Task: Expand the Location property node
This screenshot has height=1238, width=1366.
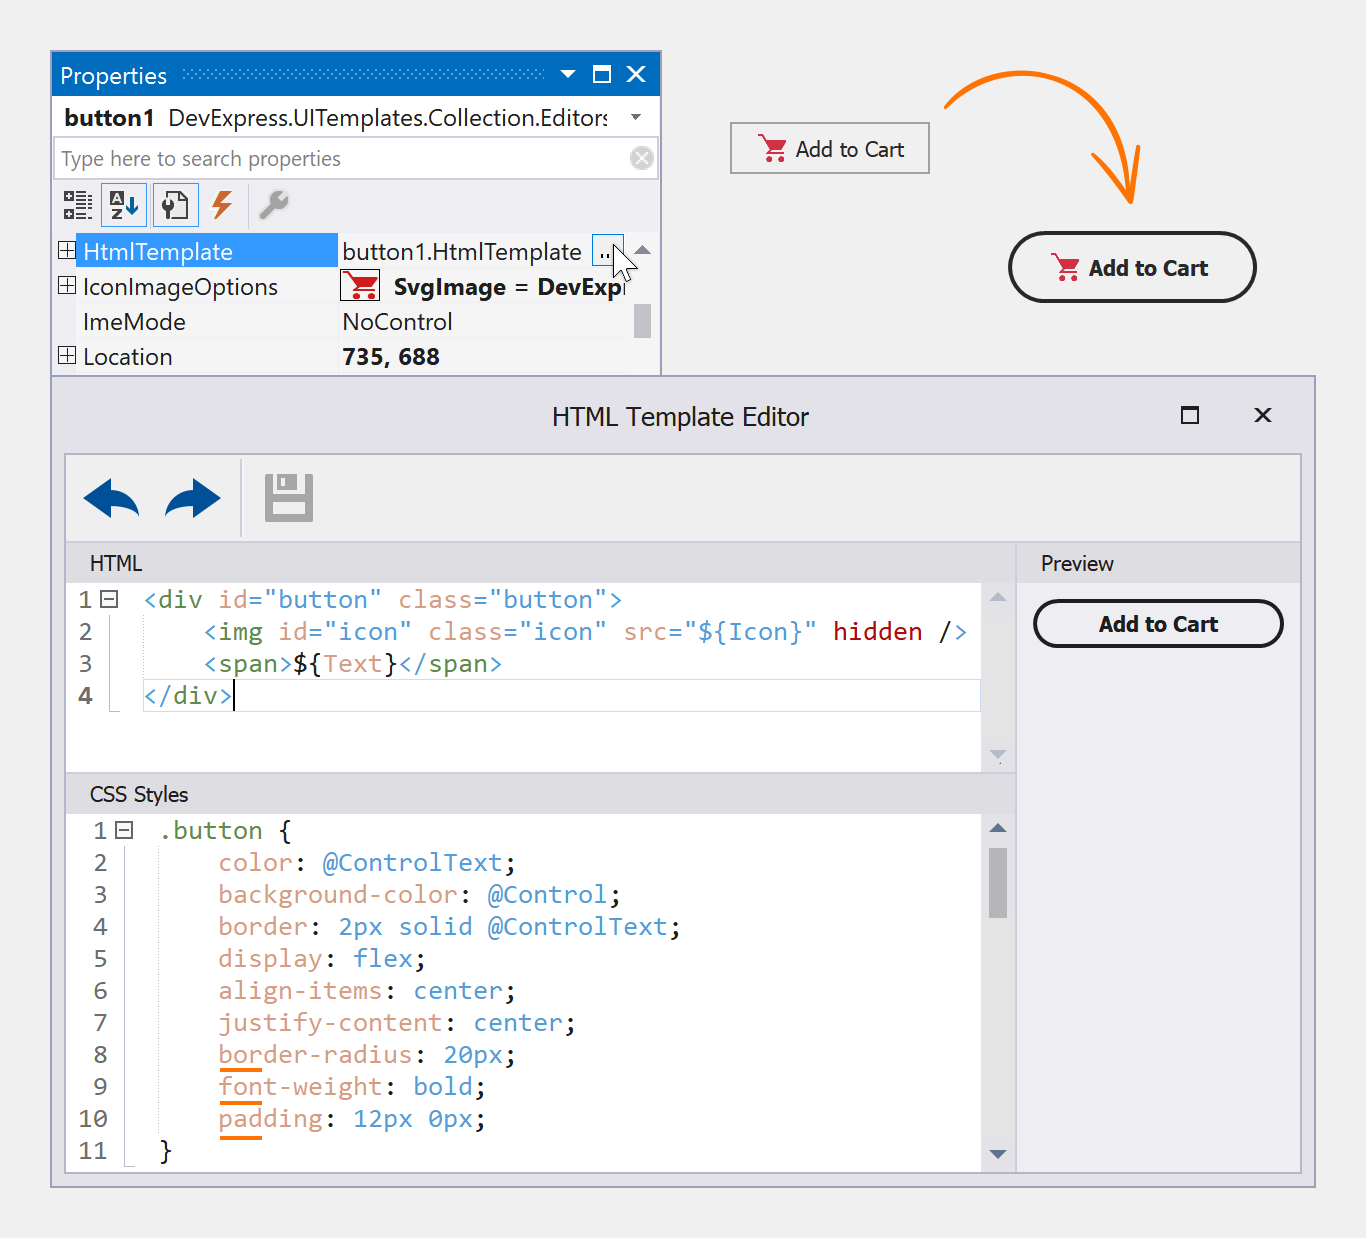Action: point(67,356)
